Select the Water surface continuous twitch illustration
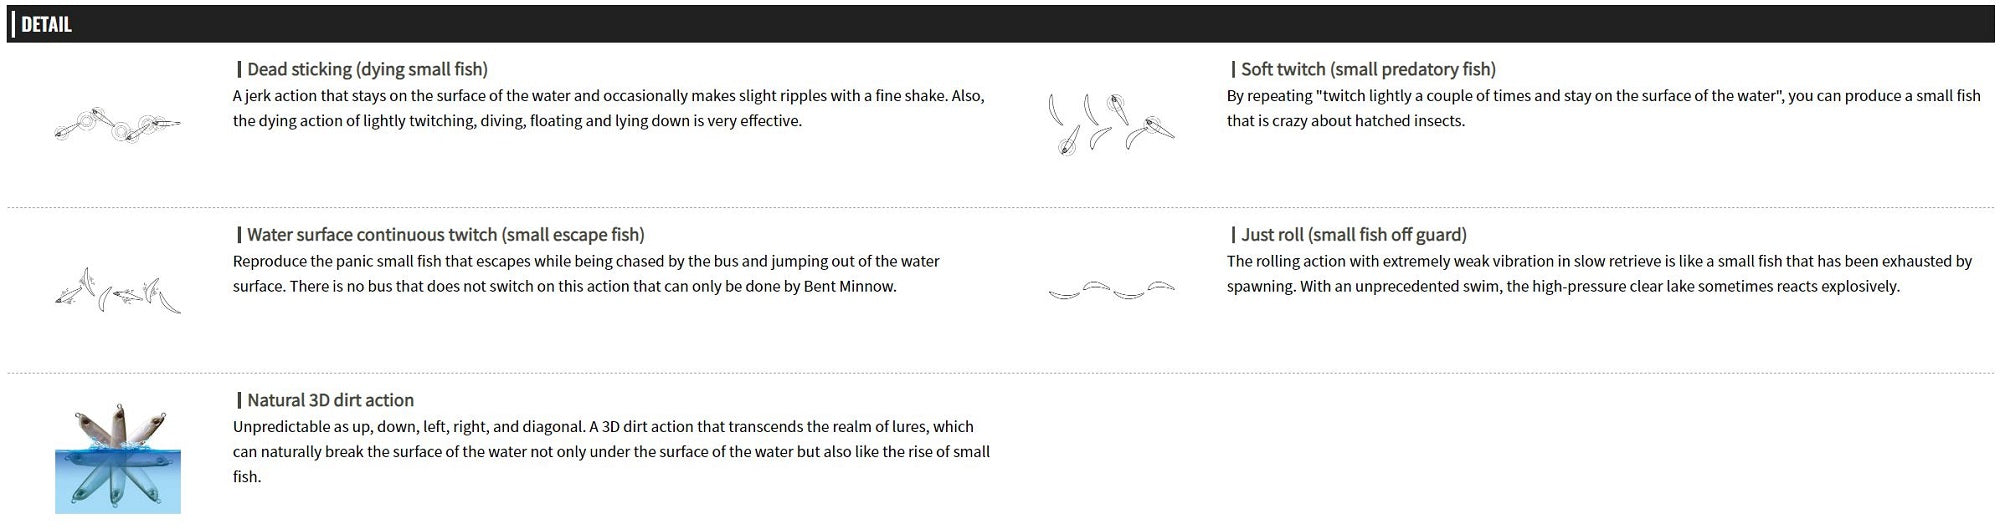 pos(118,290)
